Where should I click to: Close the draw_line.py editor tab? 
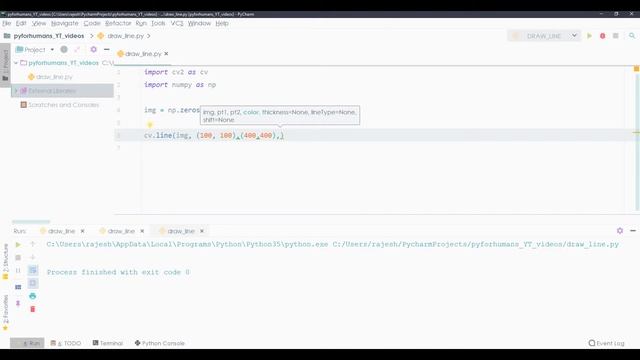166,53
